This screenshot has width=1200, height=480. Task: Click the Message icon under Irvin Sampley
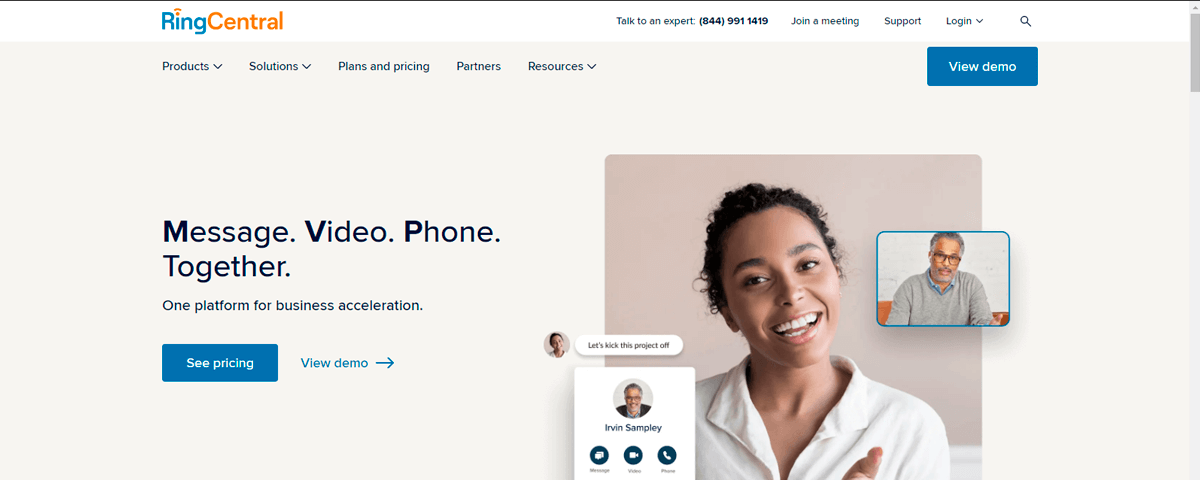coord(599,455)
